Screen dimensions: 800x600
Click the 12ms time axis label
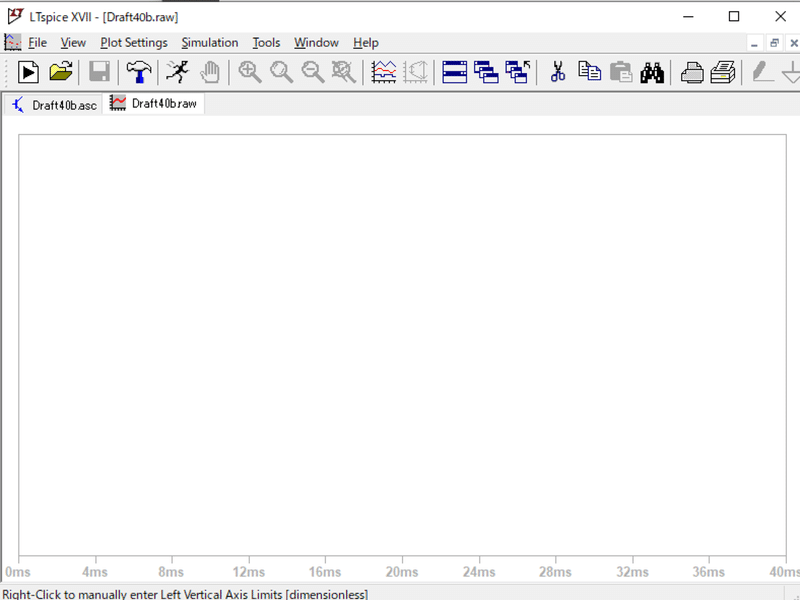point(249,572)
